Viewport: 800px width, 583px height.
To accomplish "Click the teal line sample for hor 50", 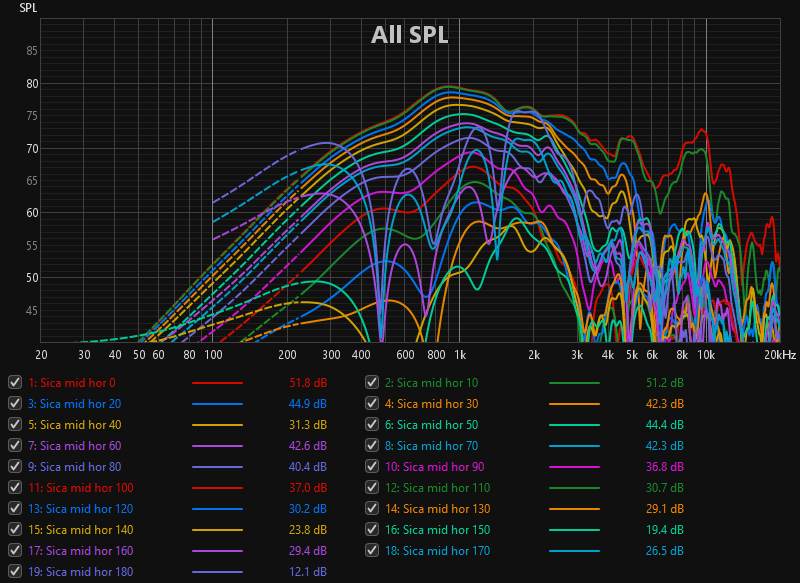I will click(x=574, y=424).
